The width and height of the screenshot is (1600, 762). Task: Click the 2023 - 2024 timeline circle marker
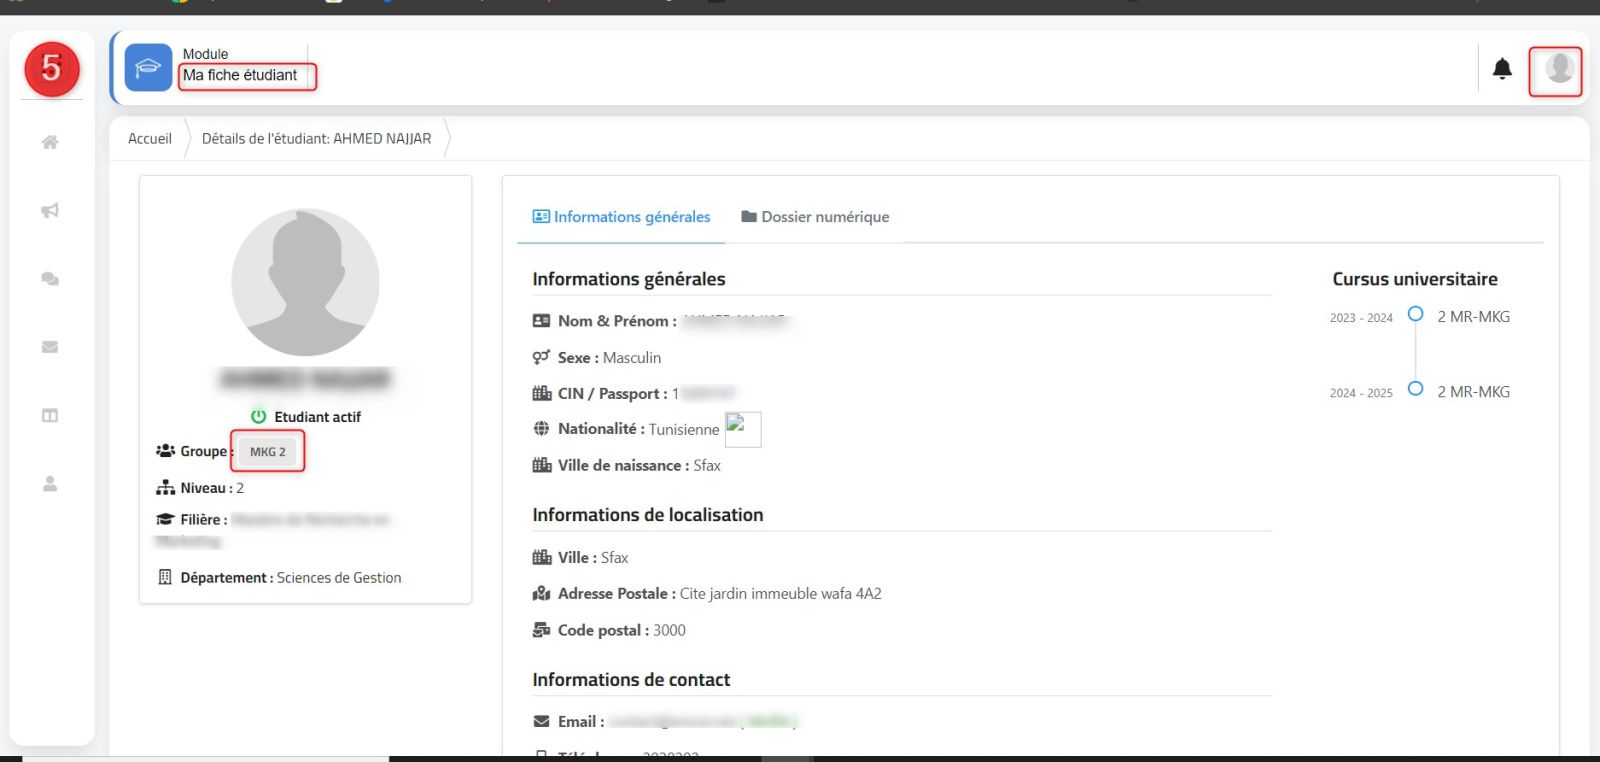pos(1415,314)
